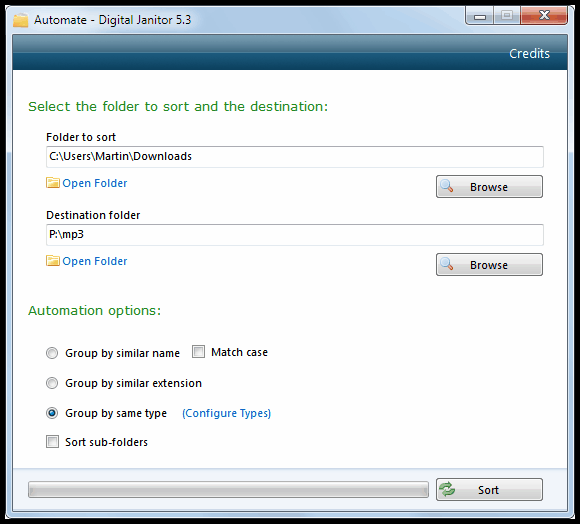Click the magnifier icon on the Destination folder Browse button
This screenshot has height=524, width=580.
(x=447, y=264)
